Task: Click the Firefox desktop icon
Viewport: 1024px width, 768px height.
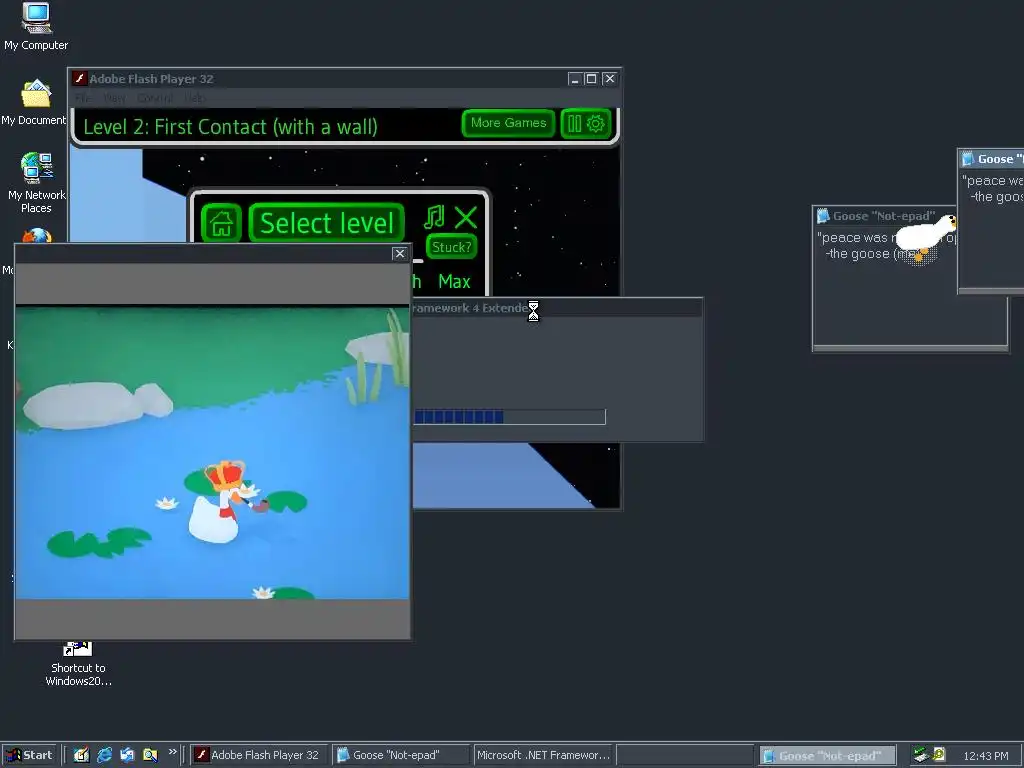Action: (37, 236)
